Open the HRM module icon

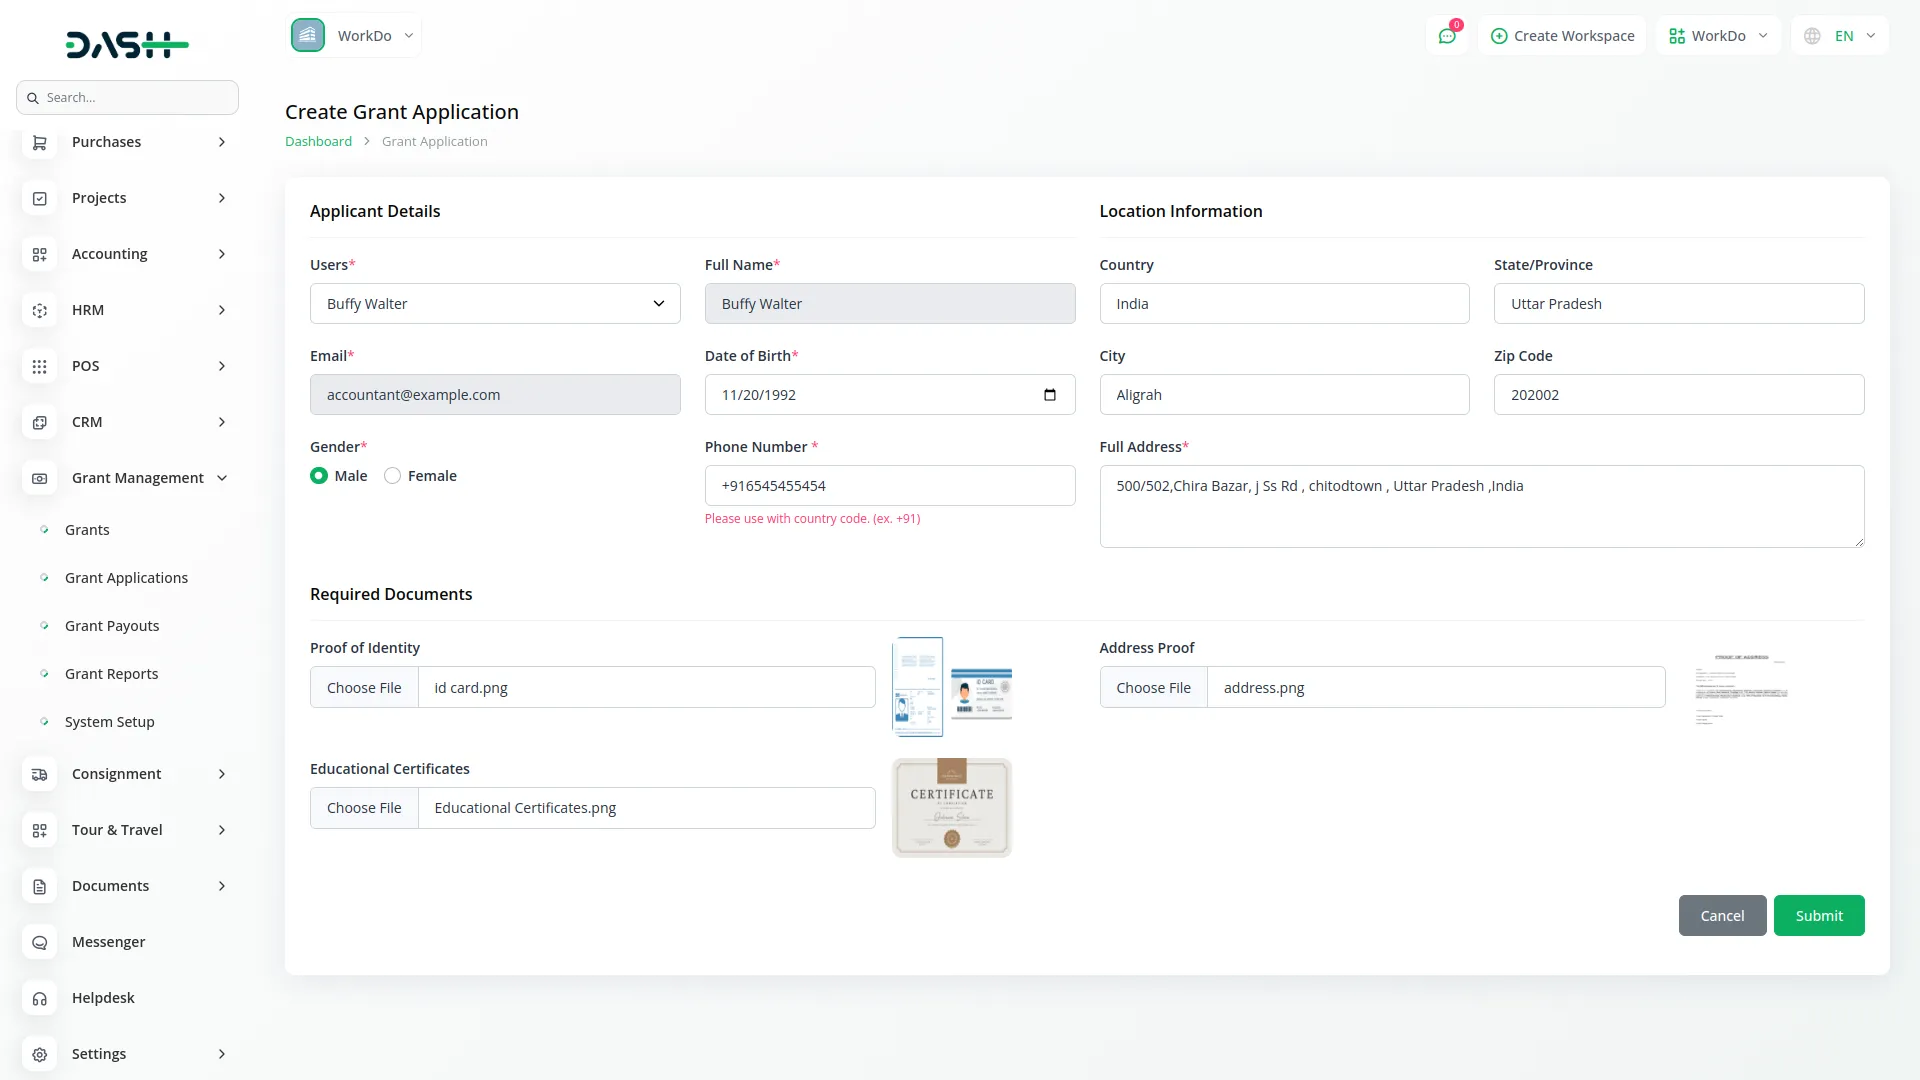pos(39,310)
